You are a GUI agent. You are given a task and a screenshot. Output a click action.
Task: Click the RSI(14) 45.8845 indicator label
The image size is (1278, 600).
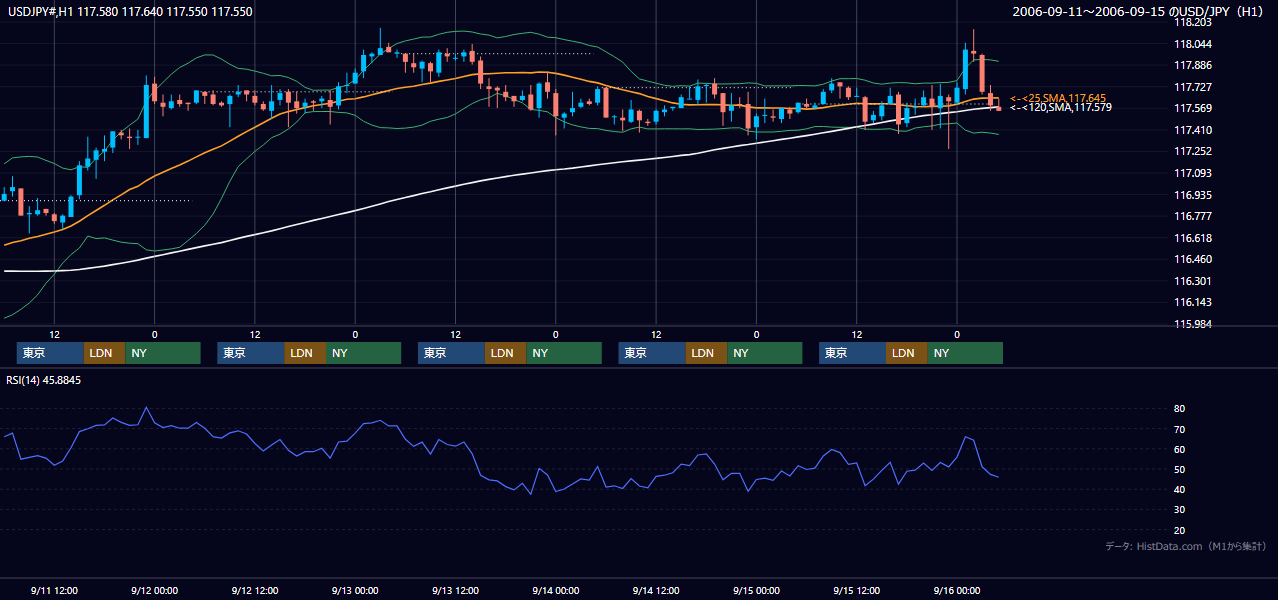click(44, 380)
